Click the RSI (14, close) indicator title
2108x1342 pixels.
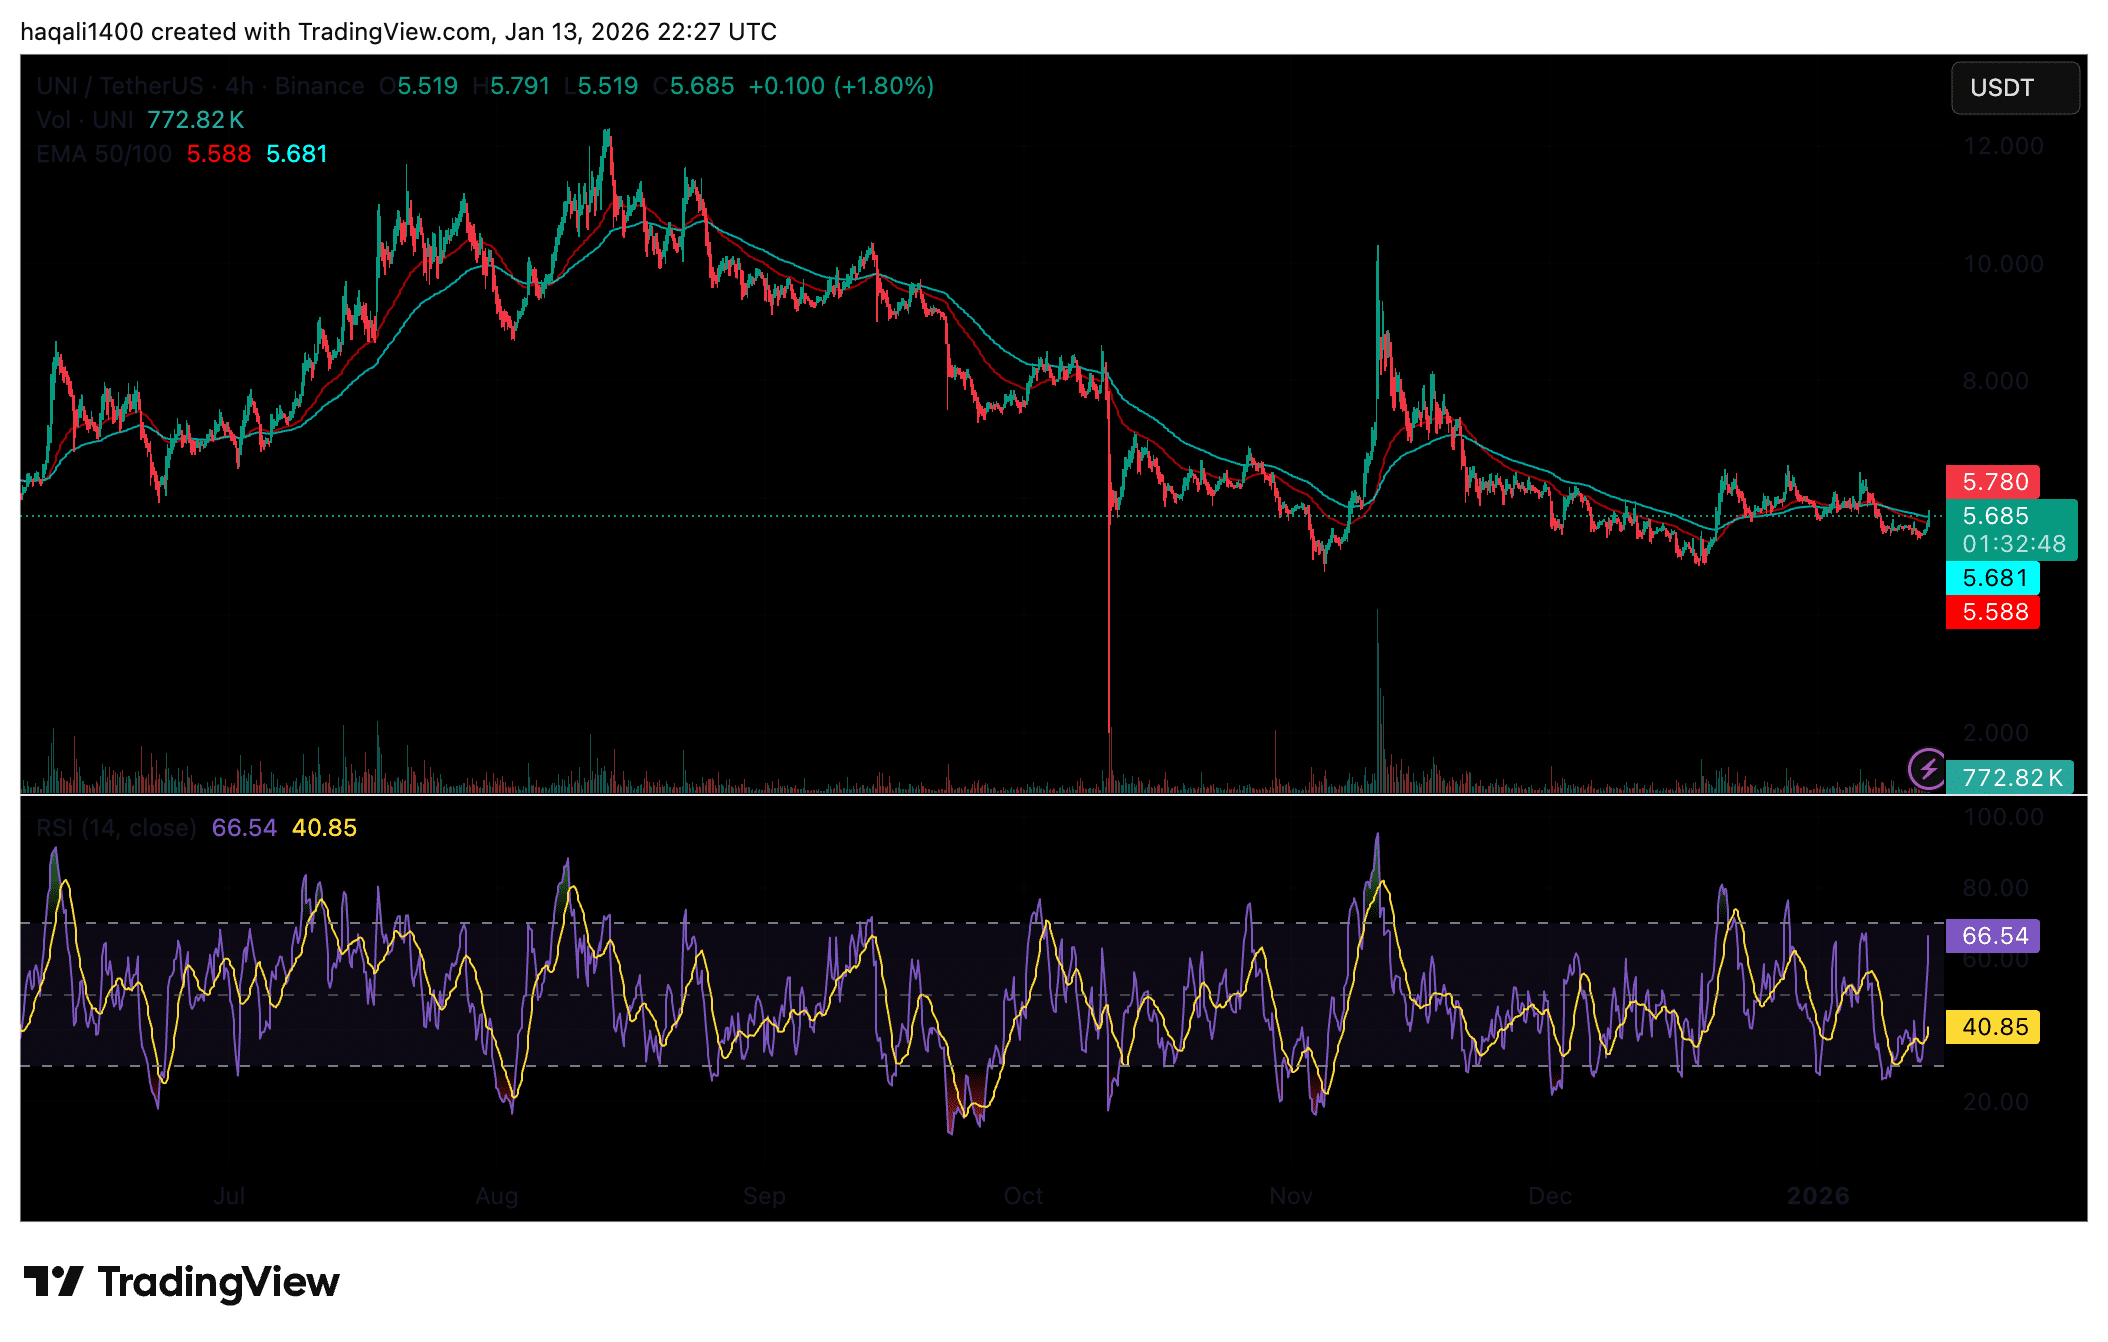(x=115, y=827)
